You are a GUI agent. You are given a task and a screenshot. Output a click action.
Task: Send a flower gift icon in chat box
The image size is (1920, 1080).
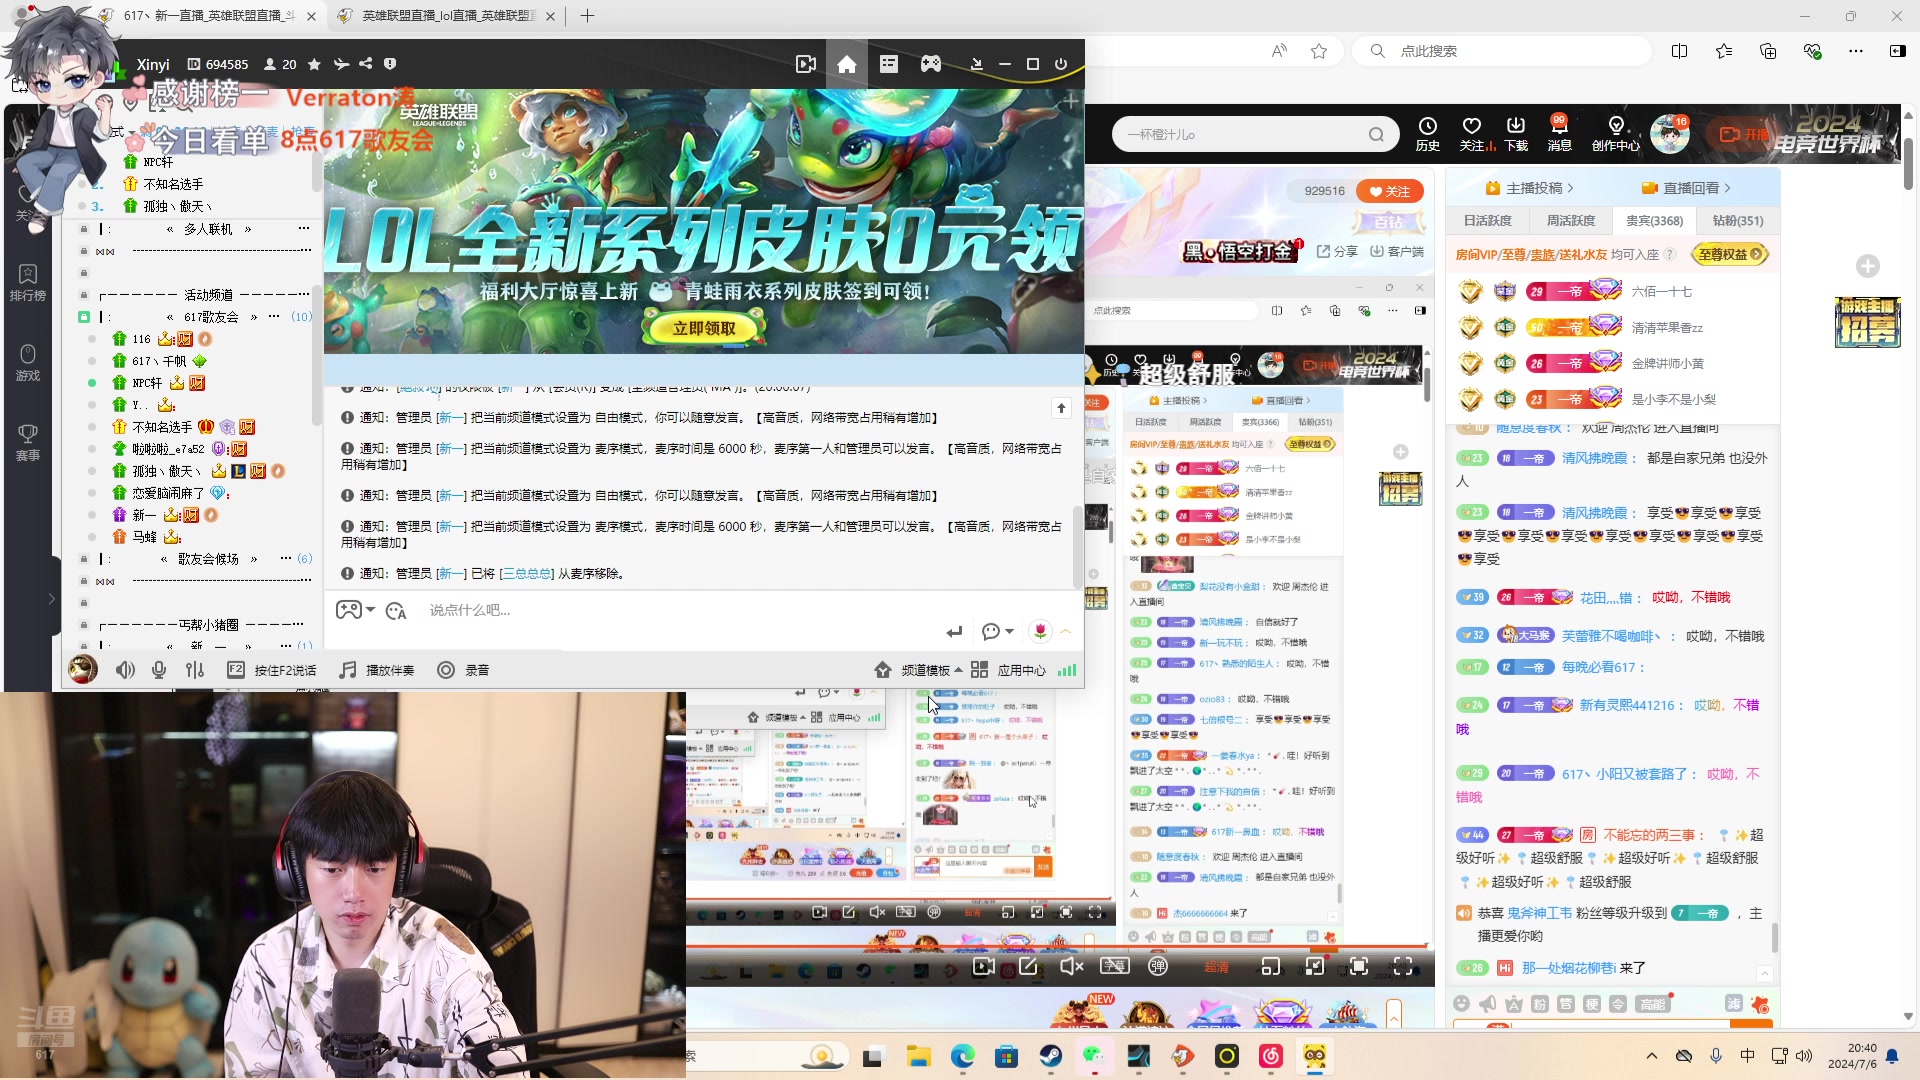(1040, 631)
